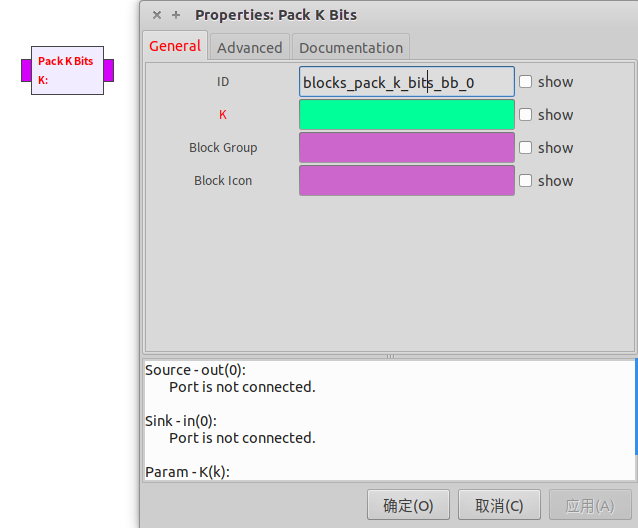Viewport: 638px width, 528px height.
Task: Switch to the General tab
Action: pyautogui.click(x=175, y=46)
